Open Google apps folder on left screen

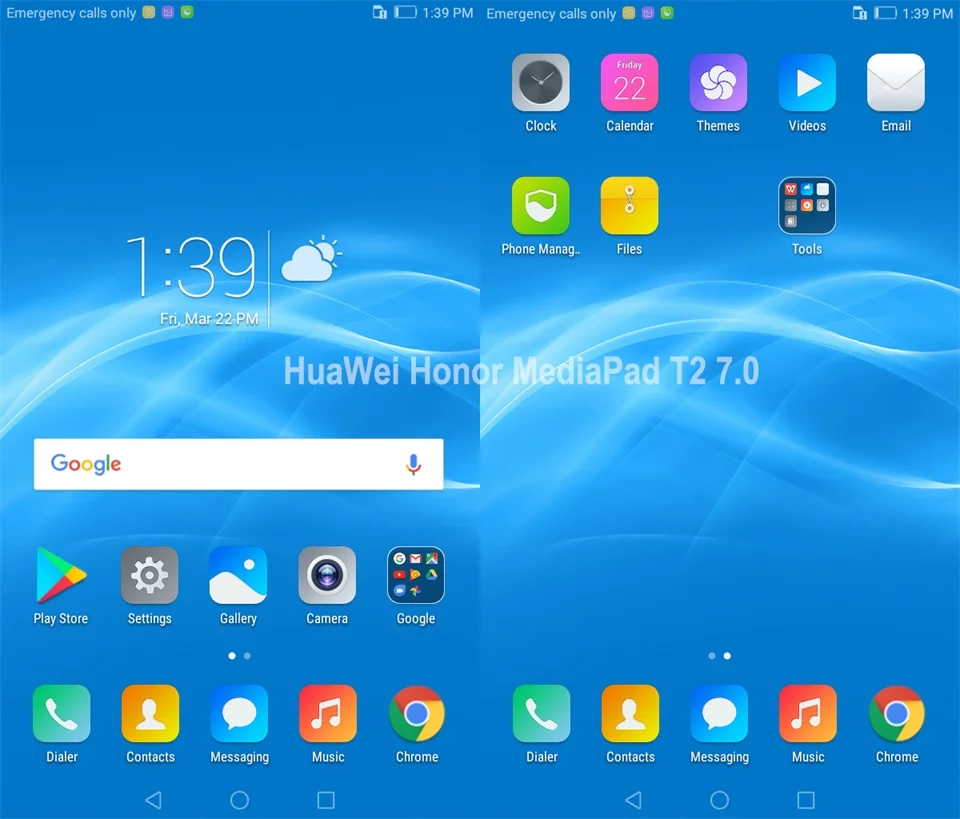[x=416, y=575]
